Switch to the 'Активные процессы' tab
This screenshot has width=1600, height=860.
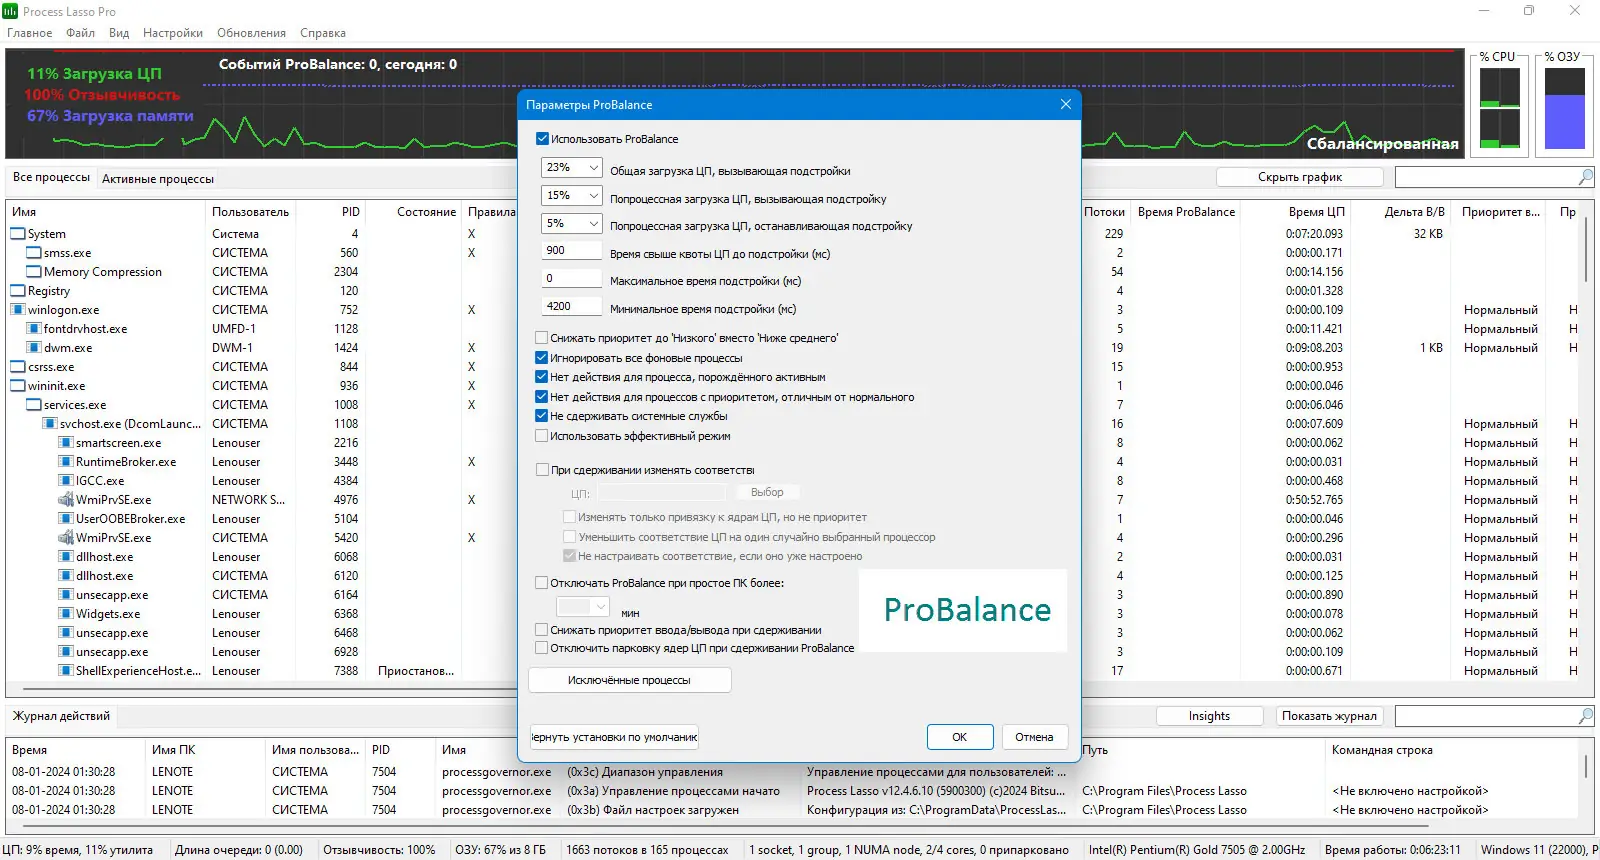pos(158,179)
